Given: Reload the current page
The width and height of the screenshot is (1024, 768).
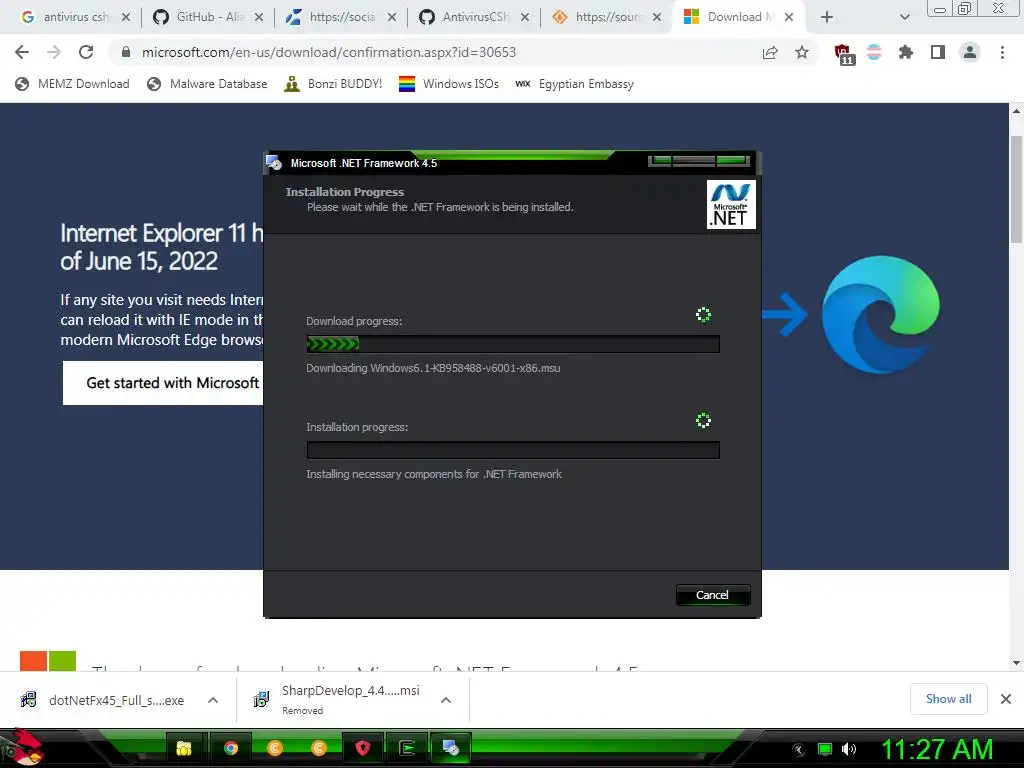Looking at the screenshot, I should click(x=86, y=52).
